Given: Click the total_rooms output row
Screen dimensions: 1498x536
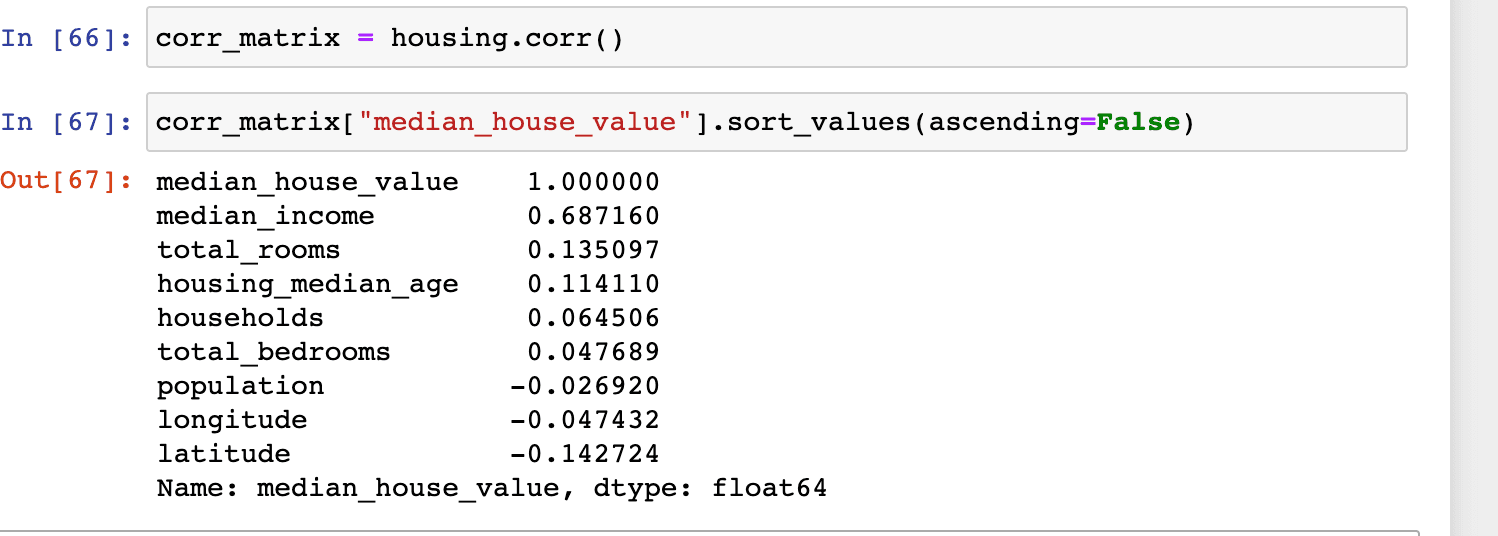Looking at the screenshot, I should tap(248, 250).
